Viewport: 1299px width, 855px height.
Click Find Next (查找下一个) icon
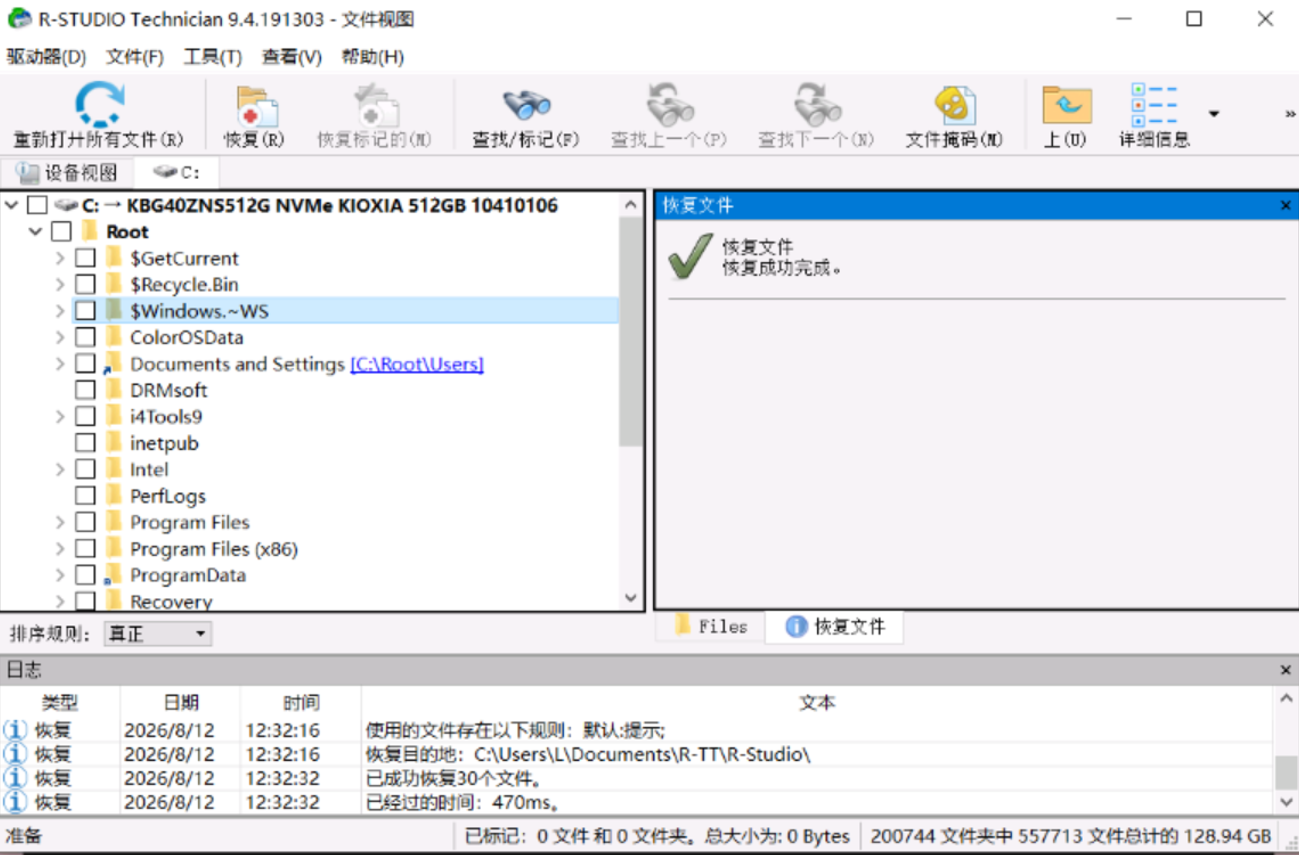click(816, 105)
